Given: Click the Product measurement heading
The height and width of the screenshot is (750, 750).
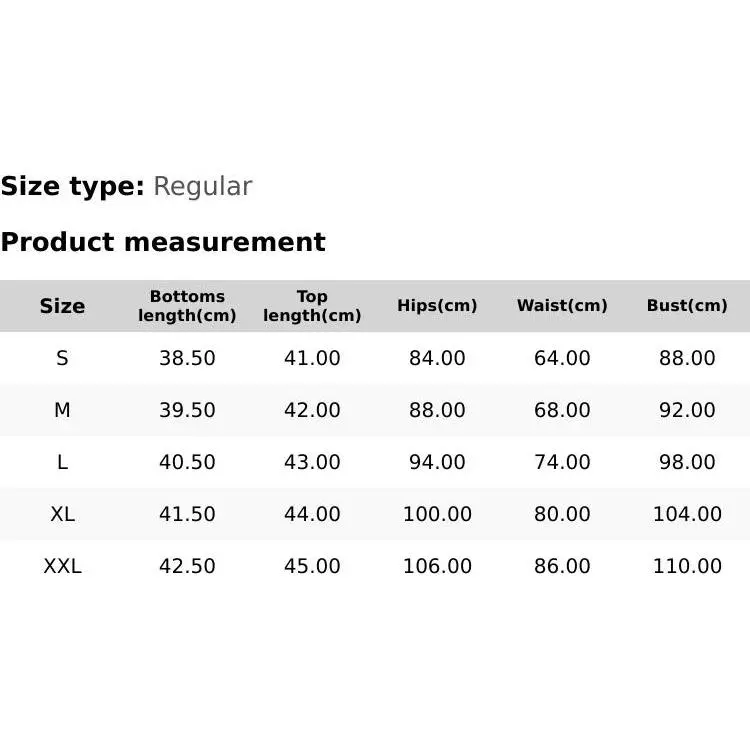Looking at the screenshot, I should (x=163, y=242).
